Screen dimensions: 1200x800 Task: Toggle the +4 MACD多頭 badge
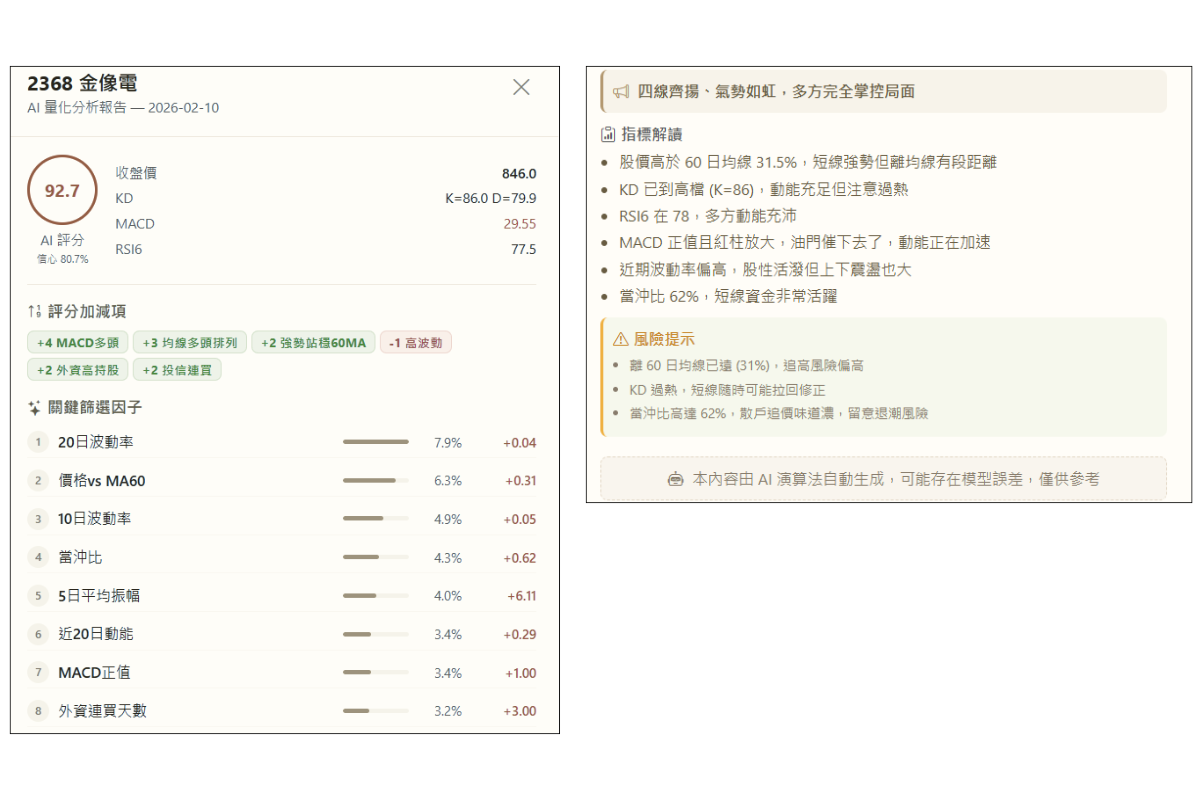pos(77,342)
